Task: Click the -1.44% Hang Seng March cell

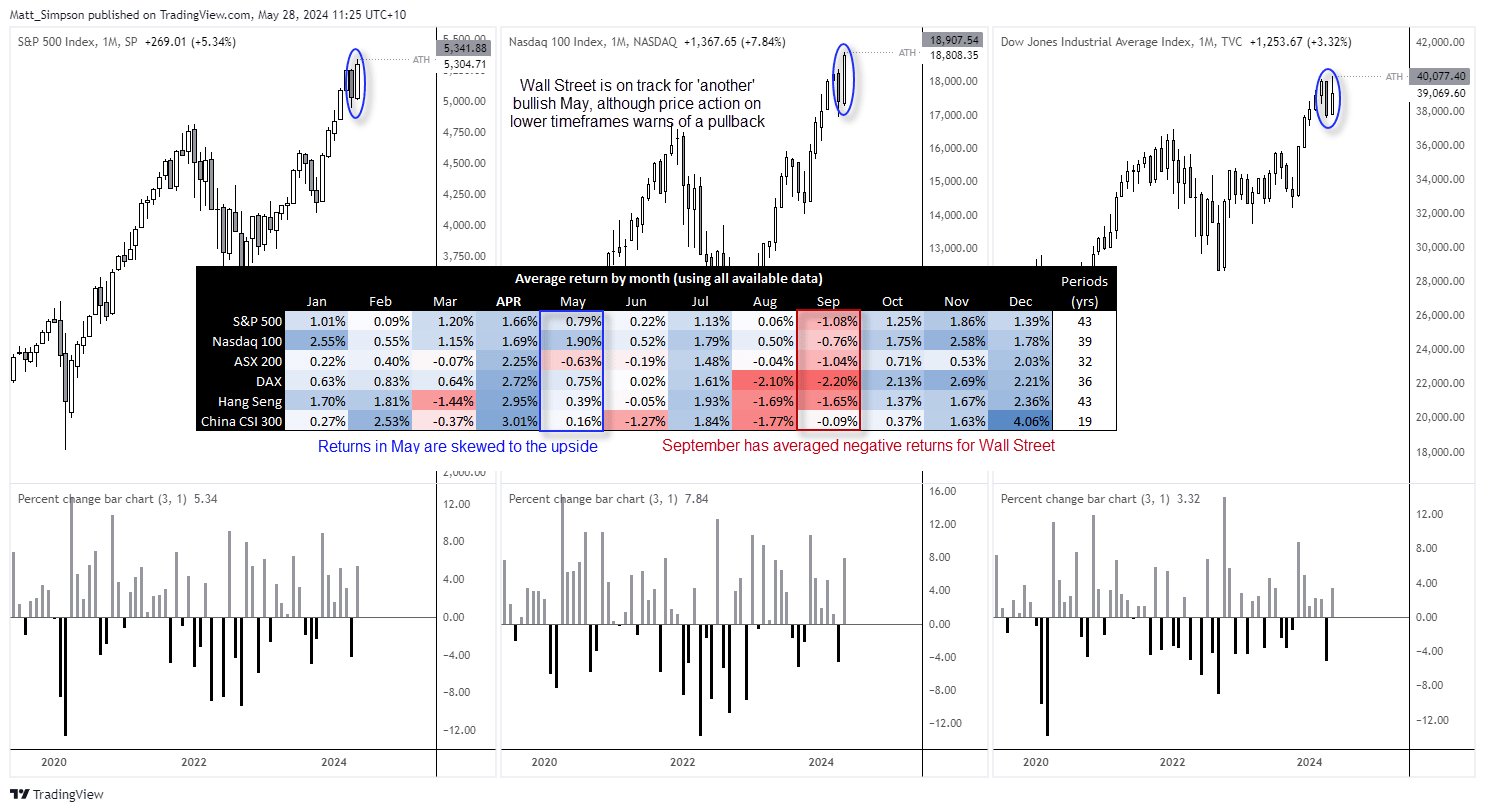Action: point(444,401)
